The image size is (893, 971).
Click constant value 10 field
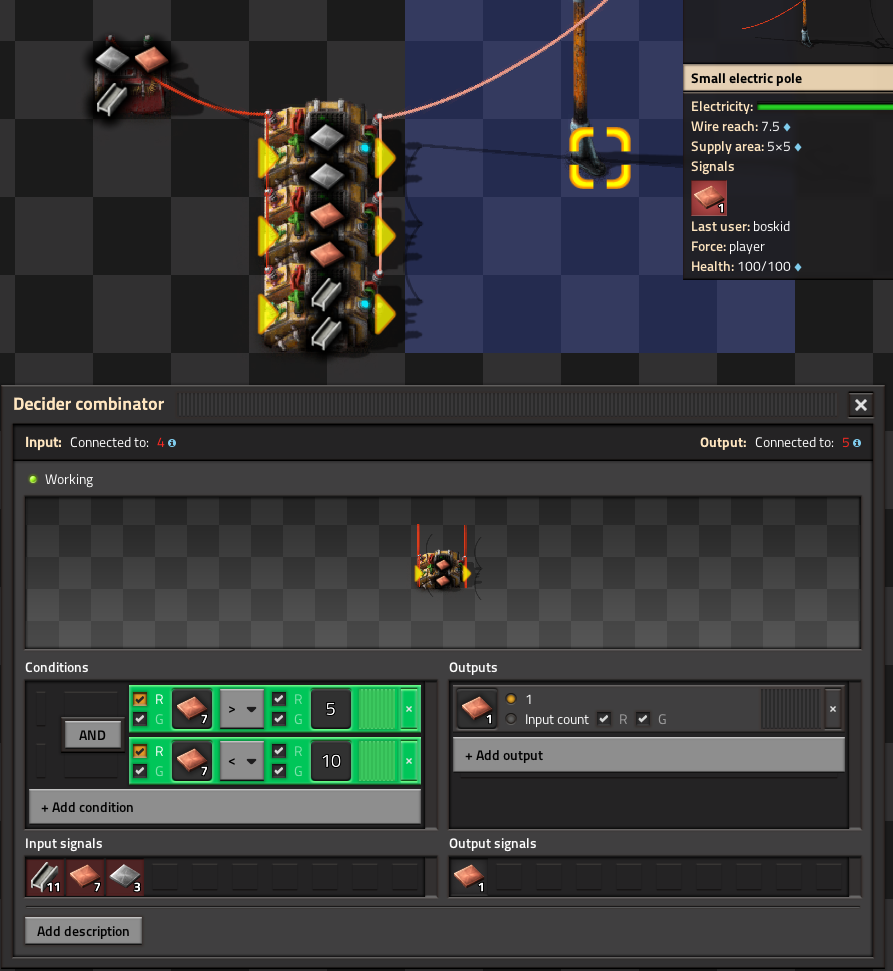point(331,761)
